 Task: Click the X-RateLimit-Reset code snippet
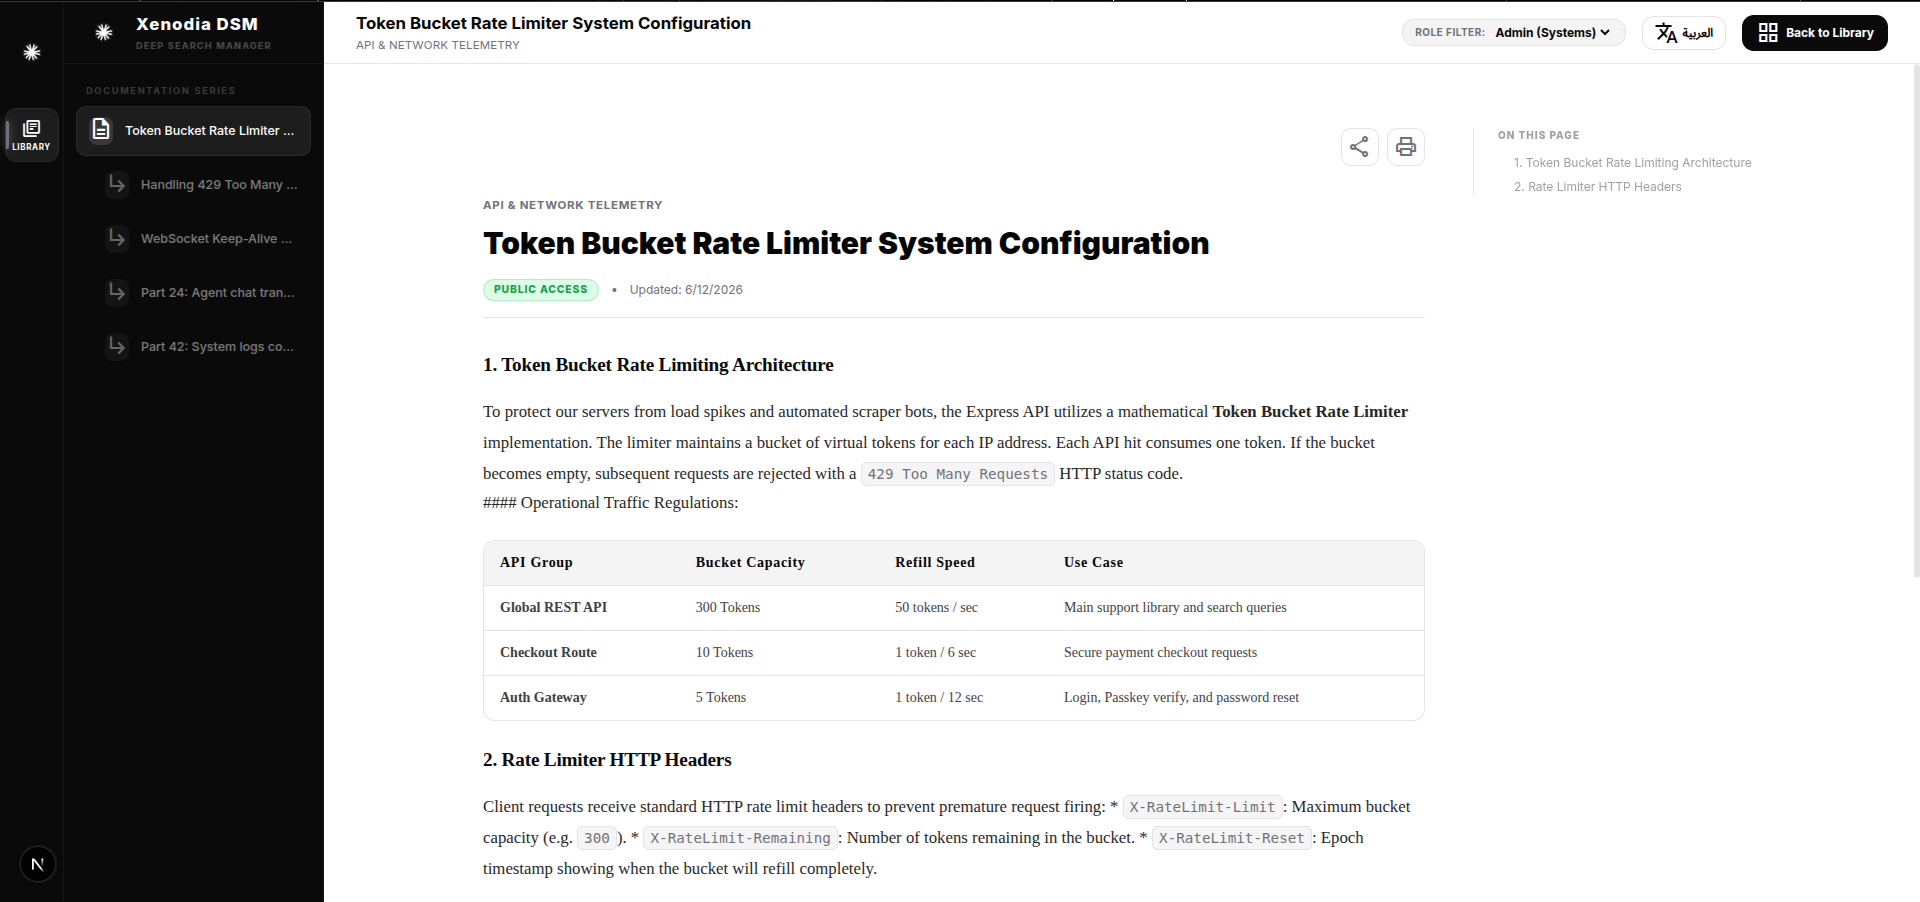click(x=1231, y=838)
